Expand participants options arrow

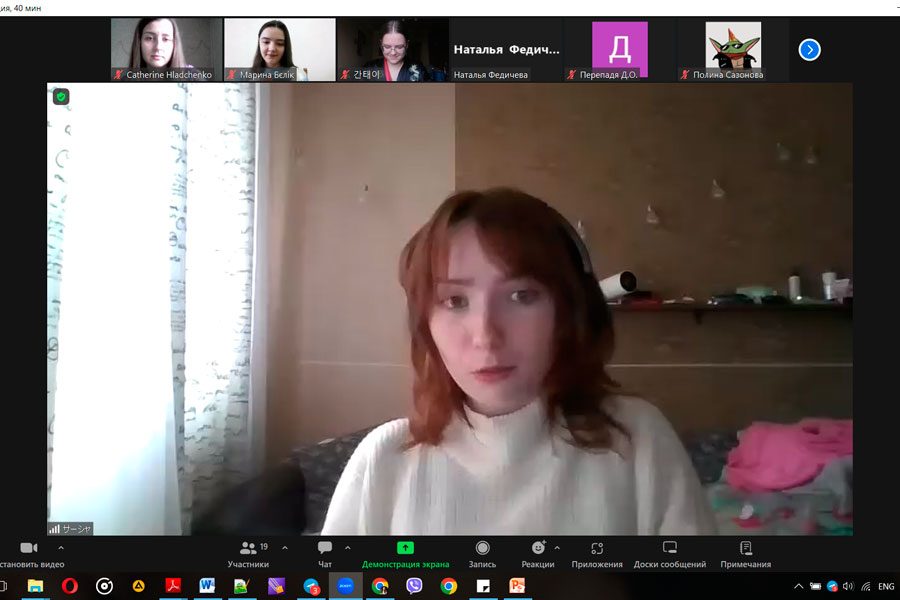click(x=285, y=548)
